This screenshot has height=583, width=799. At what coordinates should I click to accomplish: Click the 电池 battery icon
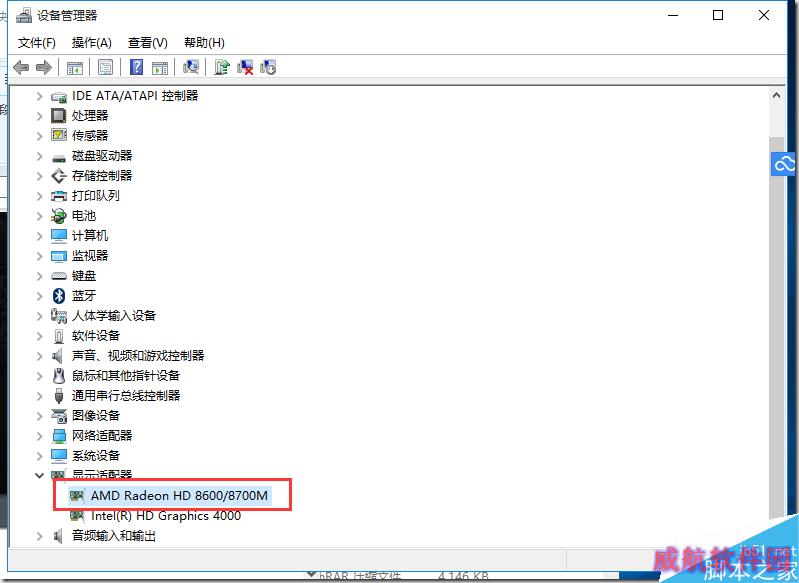tap(59, 216)
